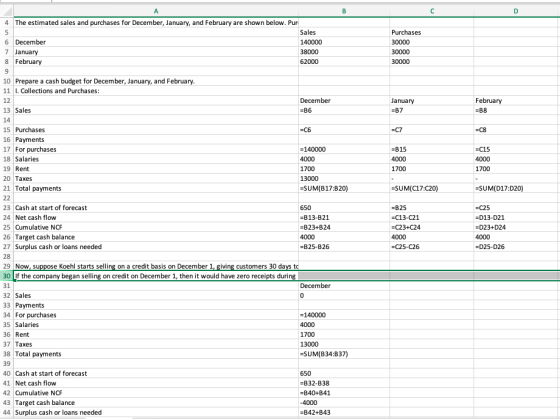Screen dimensions: 560x419
Task: Select cash at start value 650 in row 23
Action: 344,208
